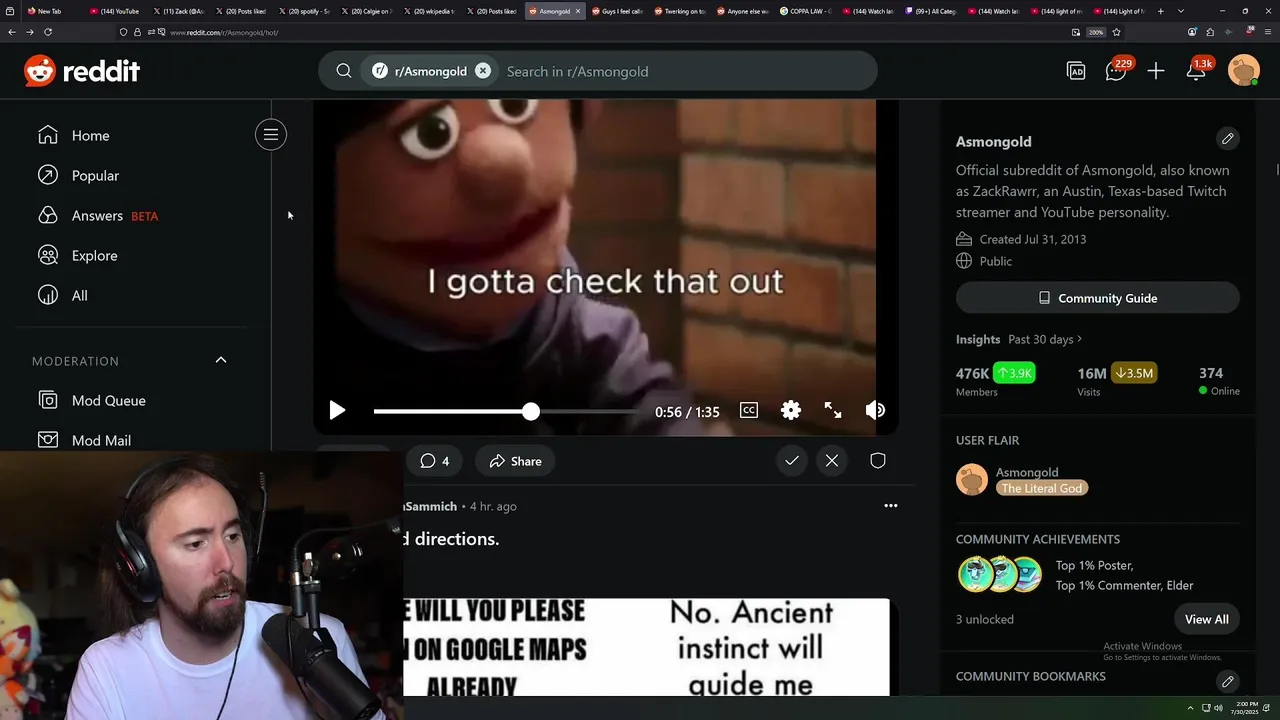Switch to the New Tab browser tab

point(50,11)
